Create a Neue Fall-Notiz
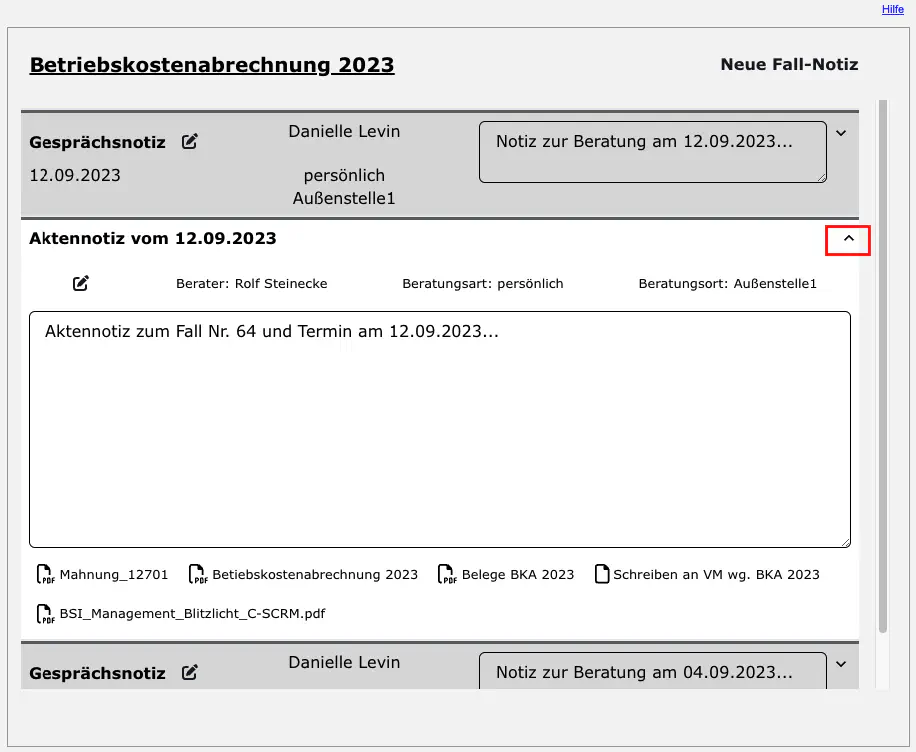 pos(789,65)
